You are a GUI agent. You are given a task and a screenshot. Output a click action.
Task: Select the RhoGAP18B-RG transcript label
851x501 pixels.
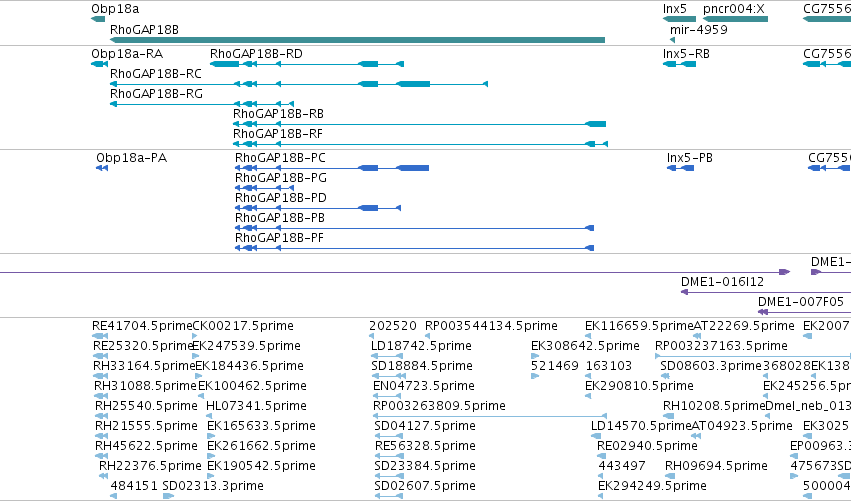(156, 94)
